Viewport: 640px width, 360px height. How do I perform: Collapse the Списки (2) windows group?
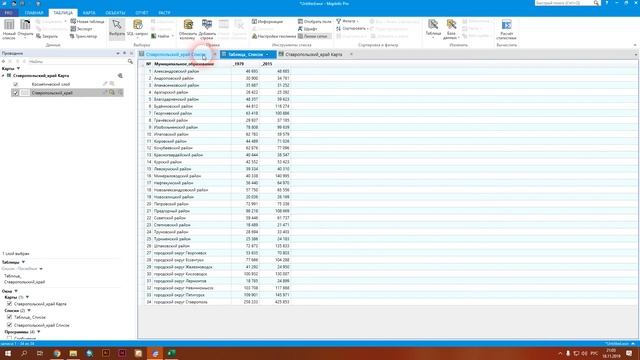[29, 311]
